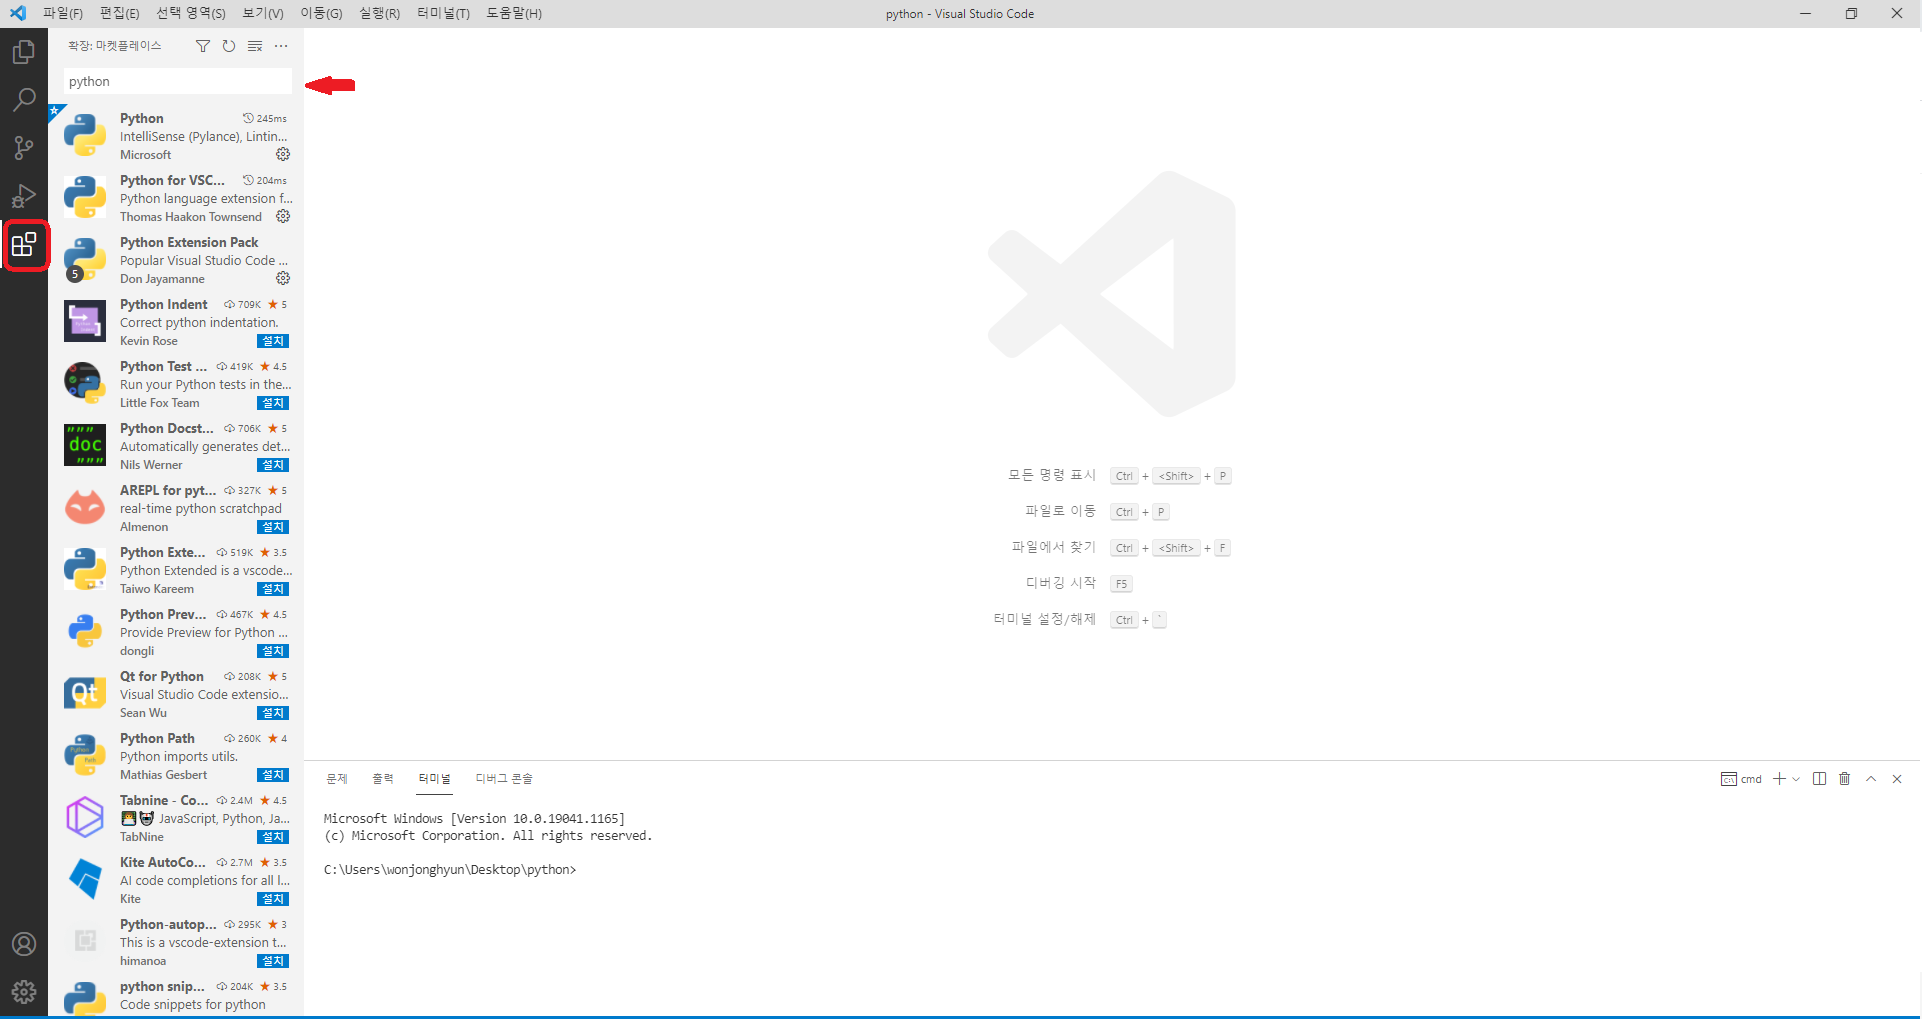Viewport: 1922px width, 1019px height.
Task: Open the 파일(F) menu
Action: [63, 13]
